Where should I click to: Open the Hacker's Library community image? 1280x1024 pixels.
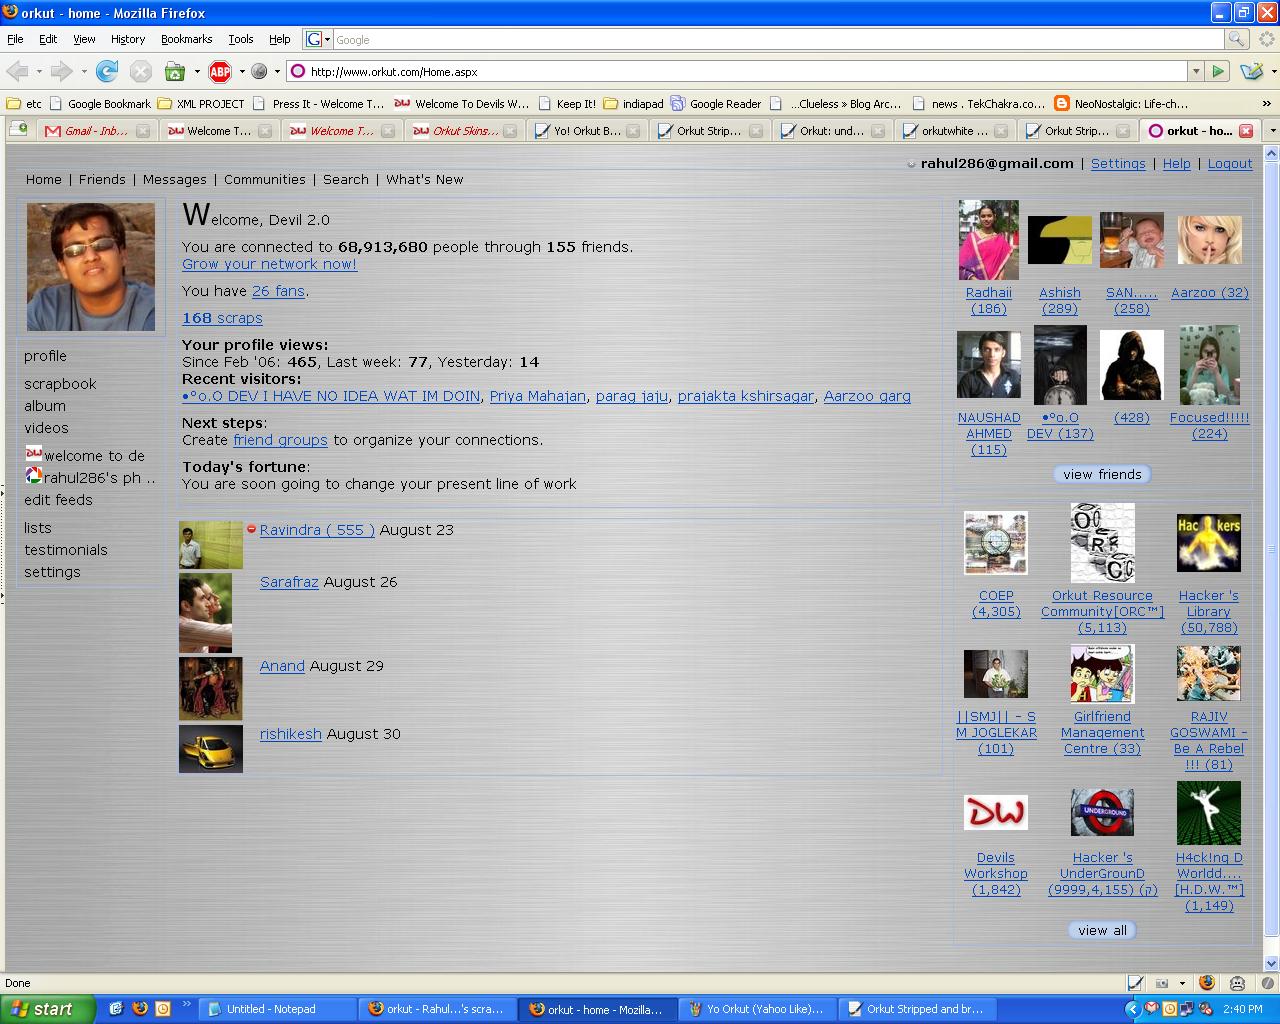(1208, 543)
